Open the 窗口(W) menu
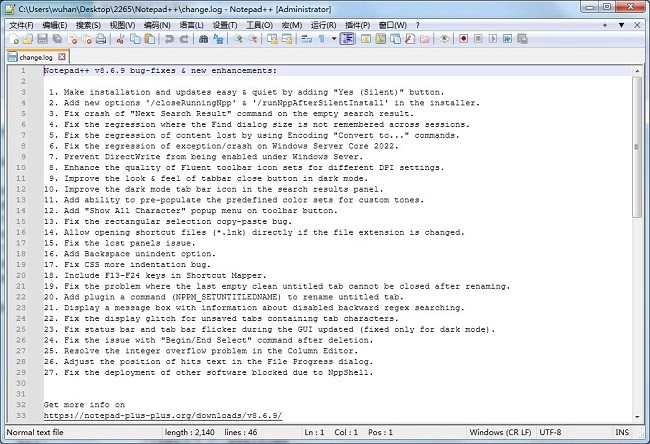 point(393,25)
